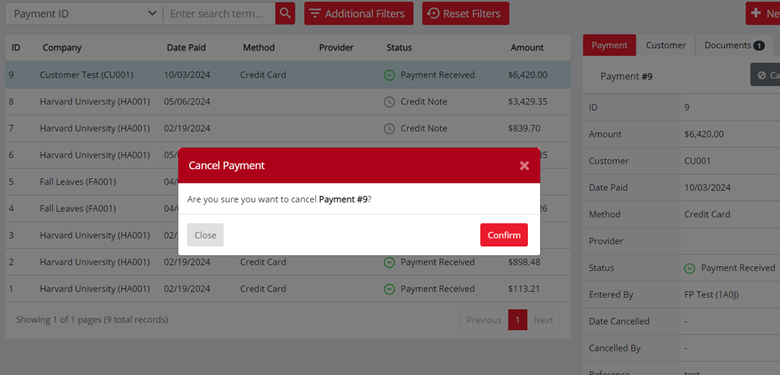Viewport: 780px width, 375px height.
Task: Select the $839.70 credit note row
Action: click(x=288, y=128)
